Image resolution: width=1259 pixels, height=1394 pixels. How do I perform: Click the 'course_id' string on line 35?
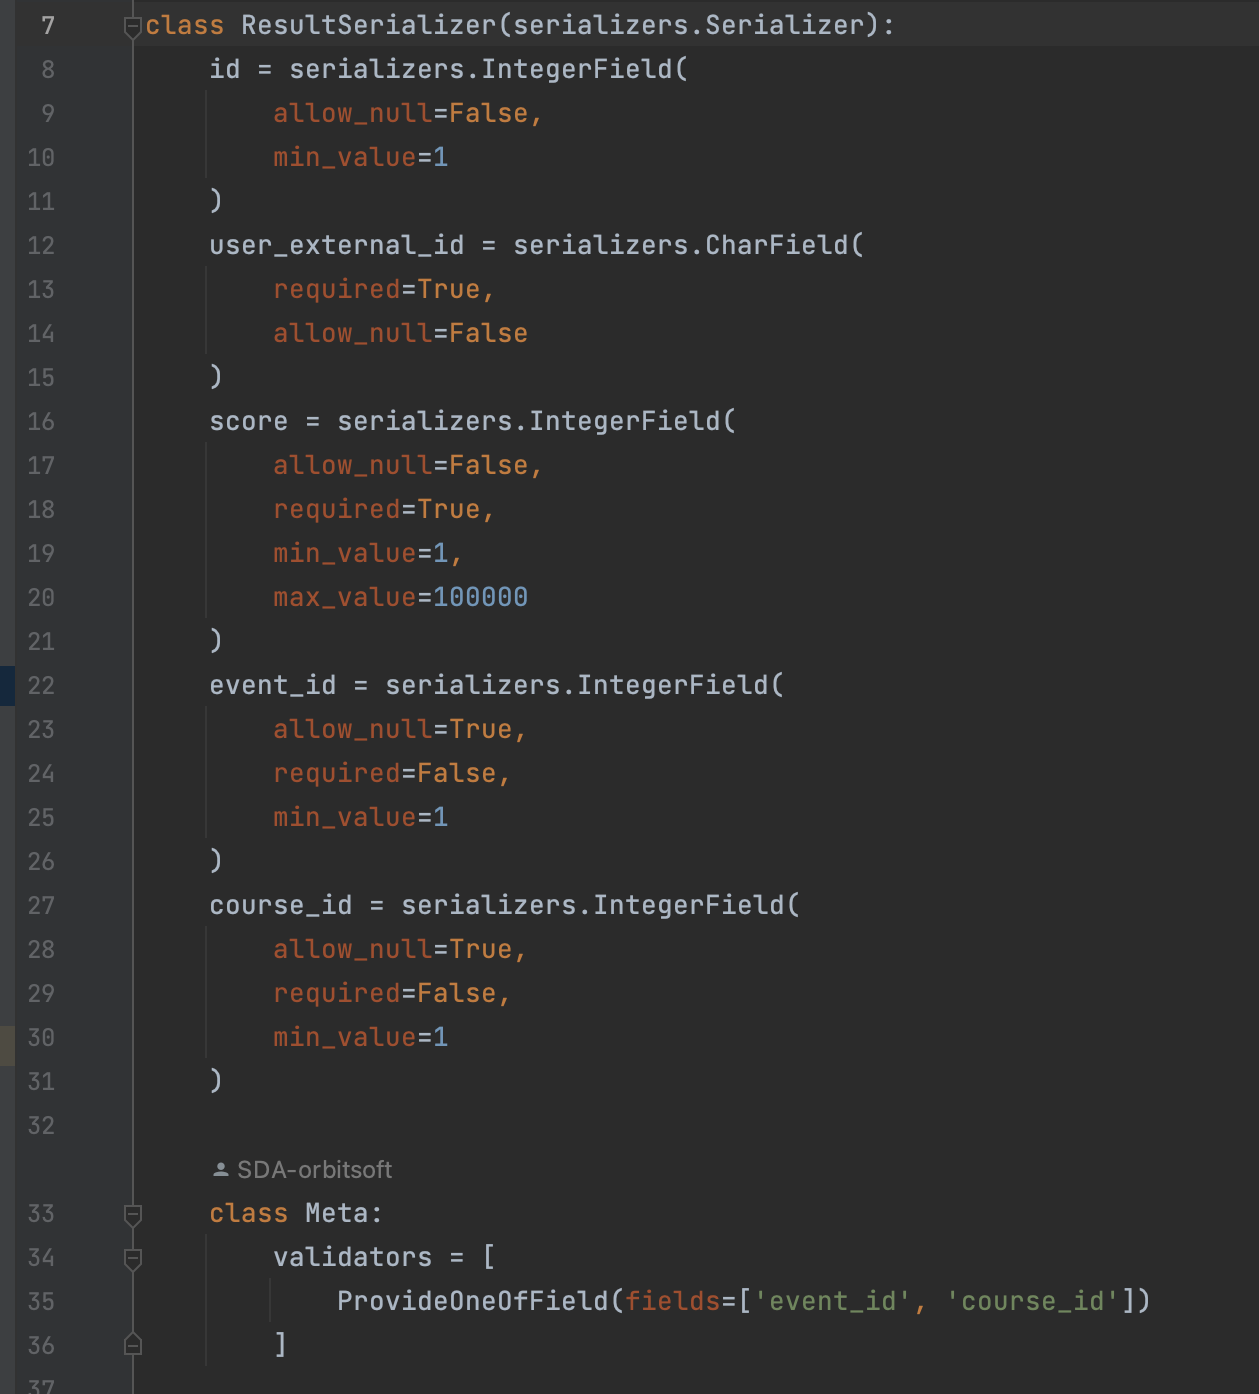[1033, 1302]
